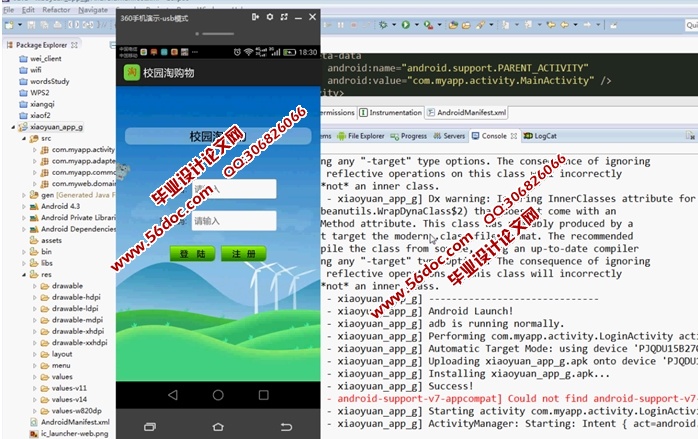The height and width of the screenshot is (439, 698).
Task: Click the Save All icon in toolbar
Action: [44, 25]
